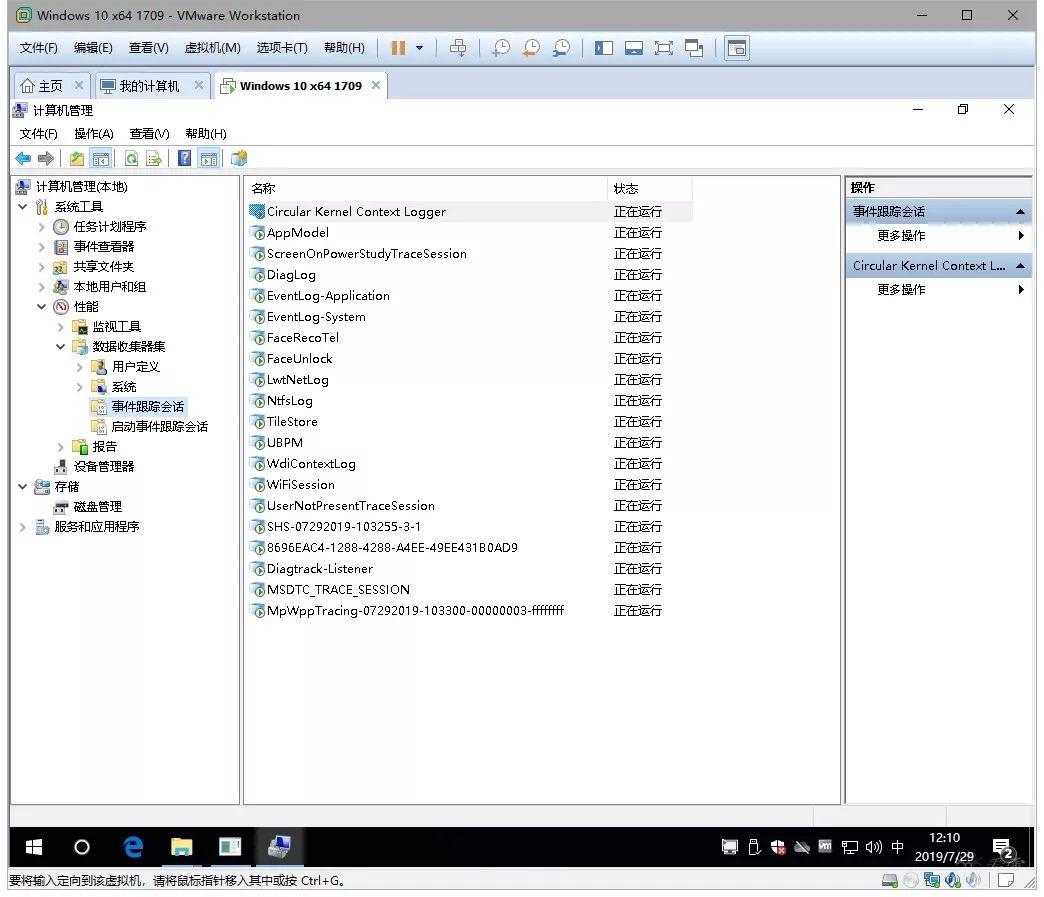Take a snapshot using the VMware snapshot icon

(x=500, y=47)
